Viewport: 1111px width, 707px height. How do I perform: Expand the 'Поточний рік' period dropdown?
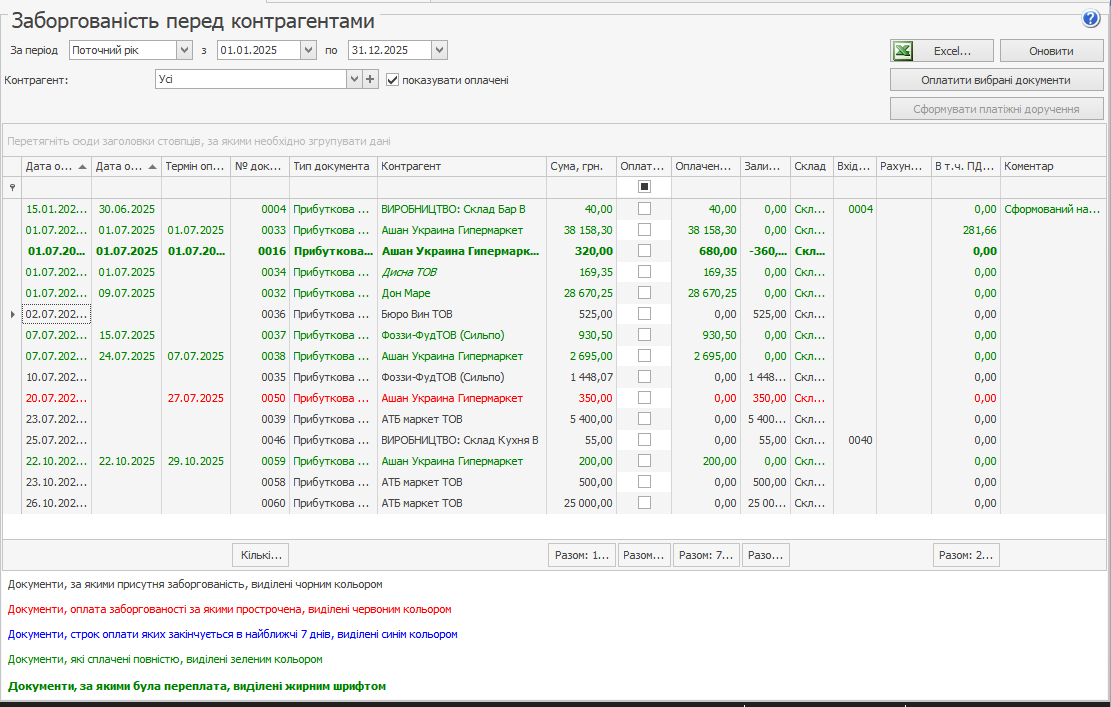coord(183,50)
